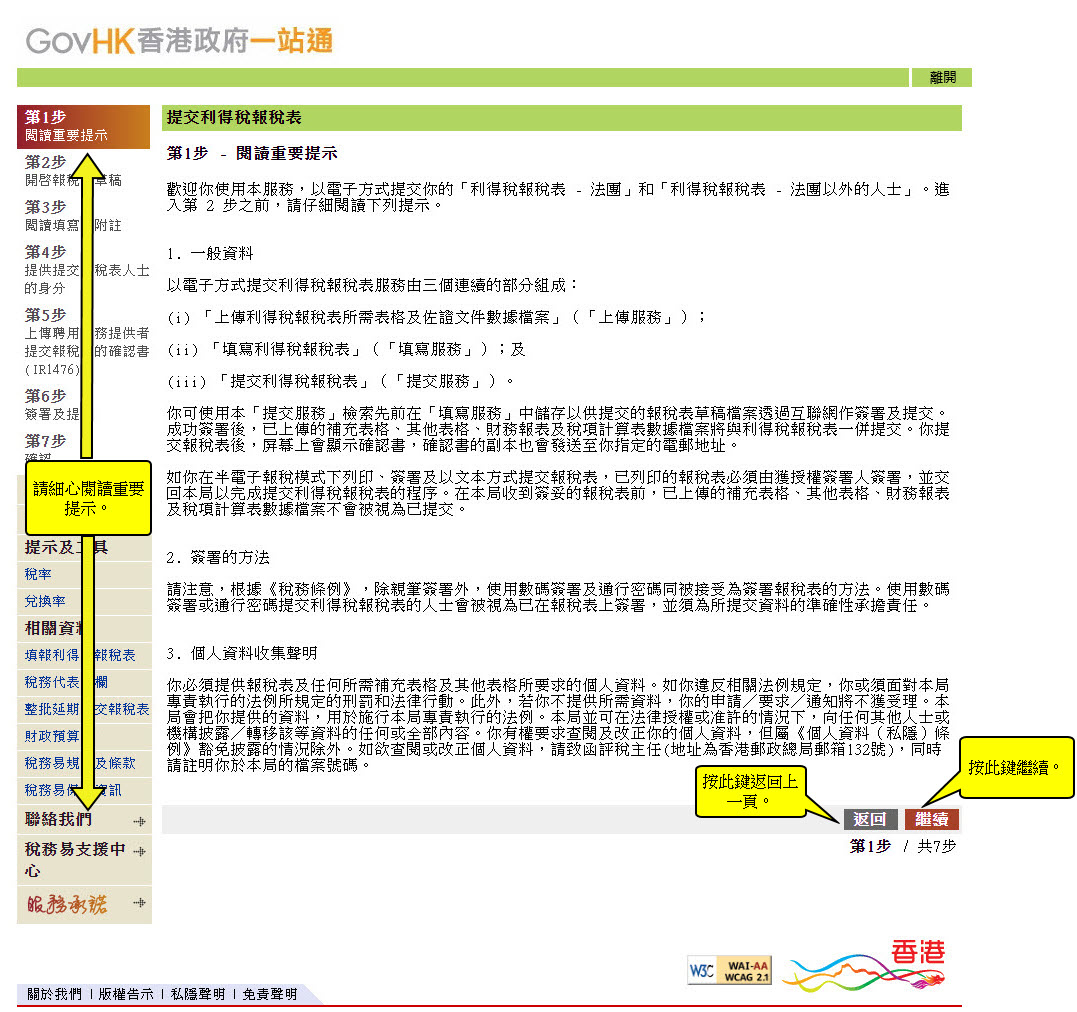1077x1012 pixels.
Task: Click section heading 3. 個人資料收集聲明
Action: pyautogui.click(x=242, y=653)
